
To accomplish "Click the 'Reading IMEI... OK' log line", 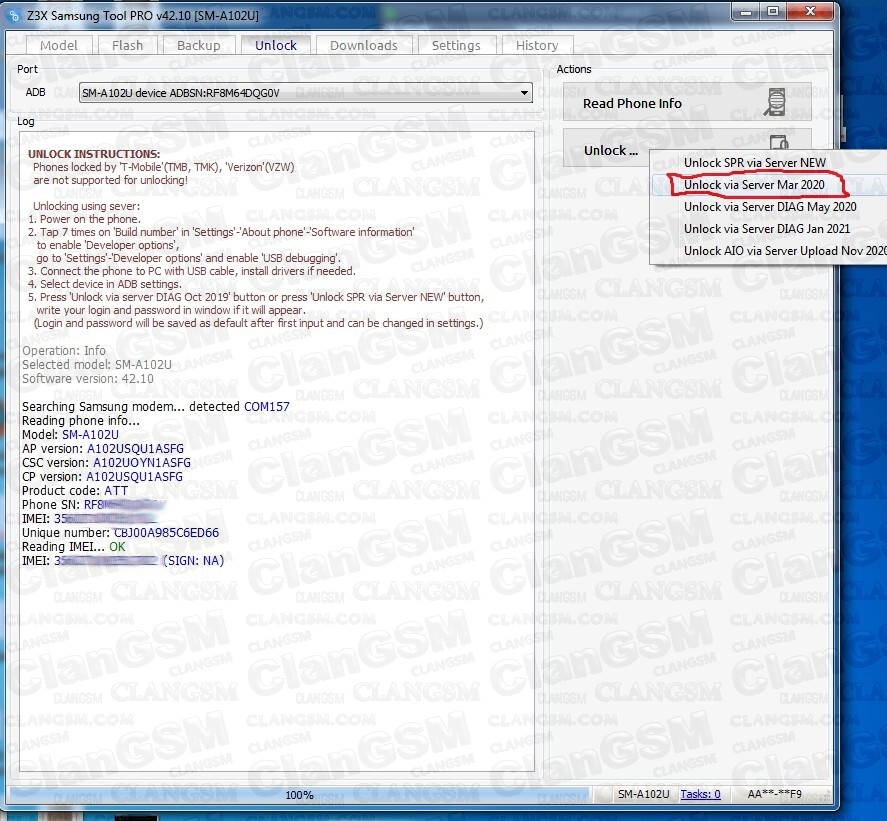I will (x=74, y=547).
